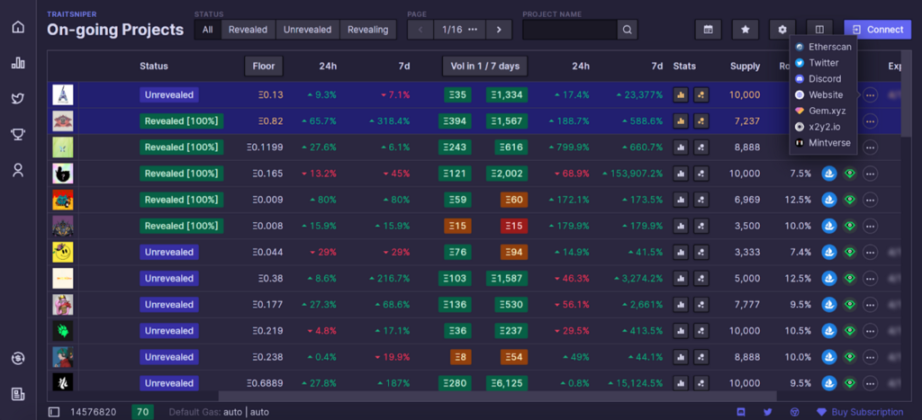Select the All status filter
This screenshot has height=420, width=922.
207,30
